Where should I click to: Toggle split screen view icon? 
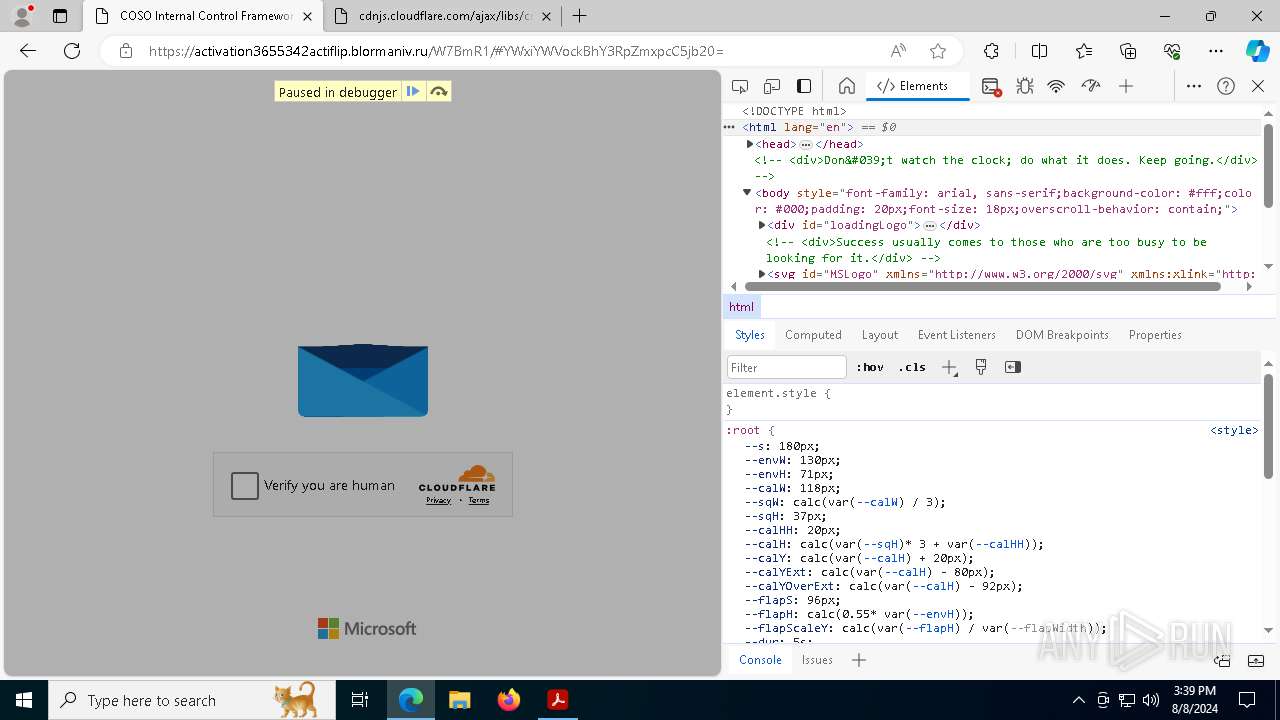[1039, 51]
